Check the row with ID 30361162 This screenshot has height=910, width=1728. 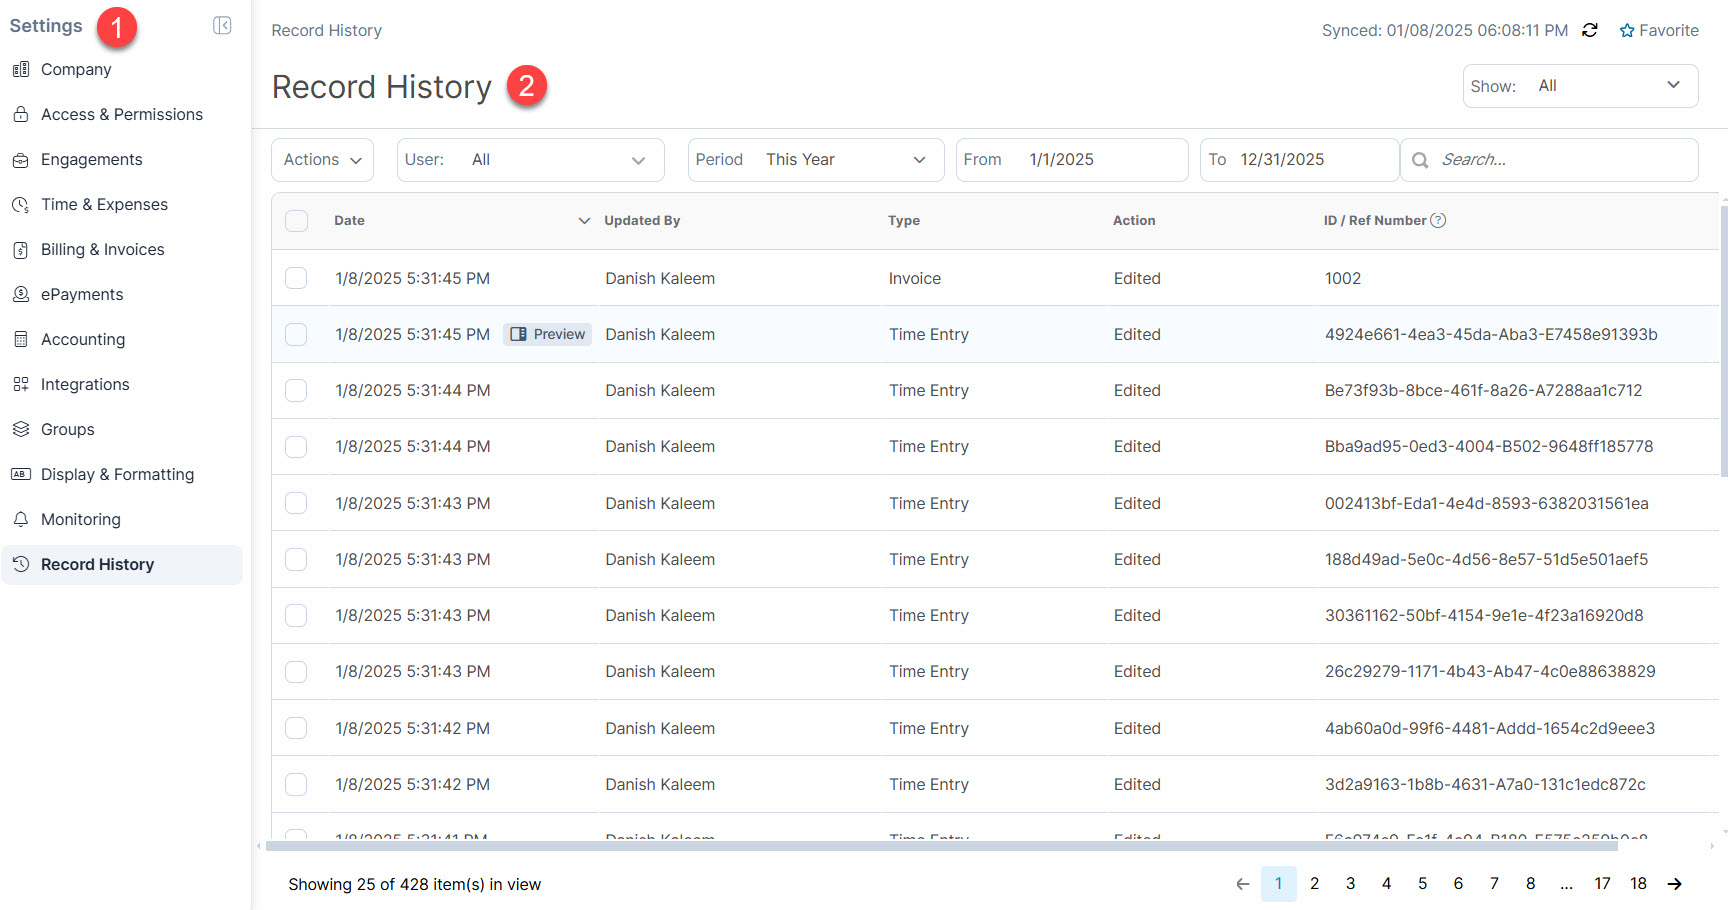click(x=296, y=615)
